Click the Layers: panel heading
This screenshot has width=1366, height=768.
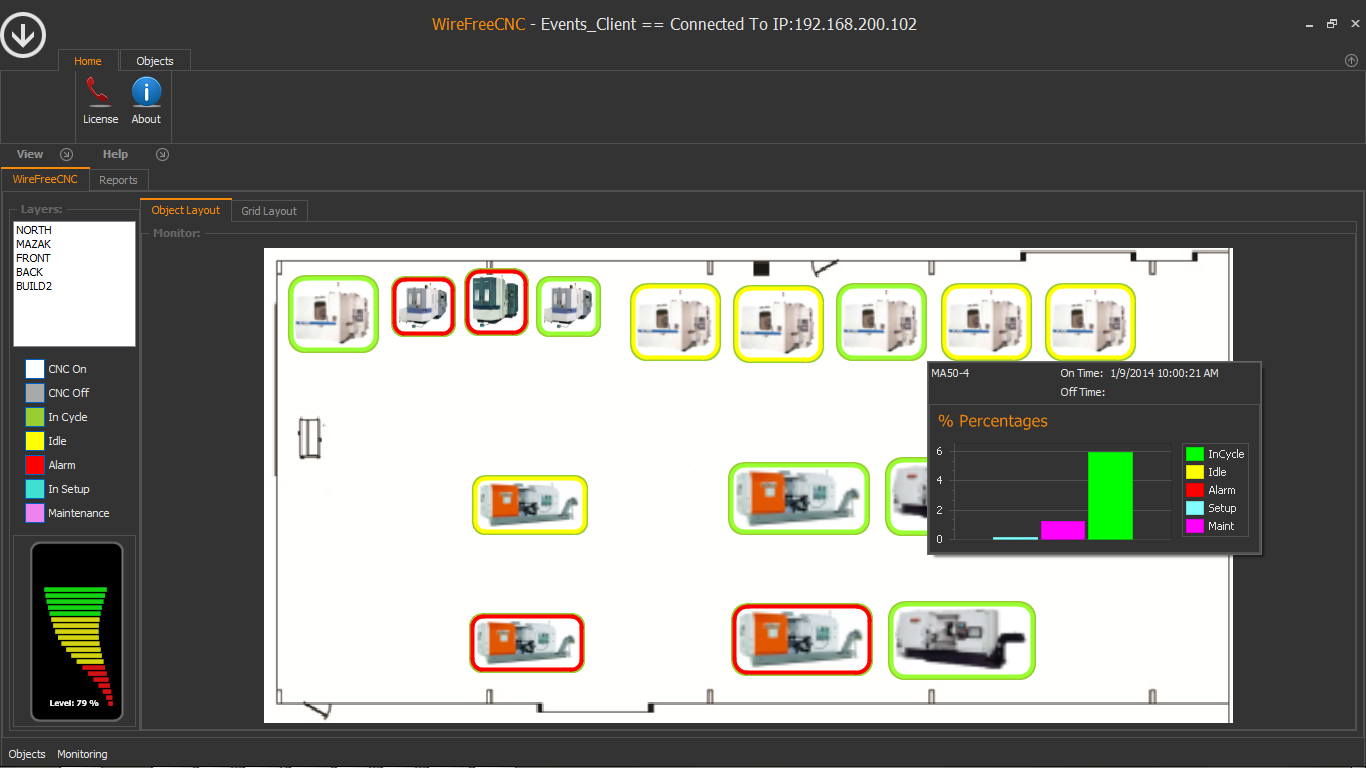pyautogui.click(x=41, y=209)
